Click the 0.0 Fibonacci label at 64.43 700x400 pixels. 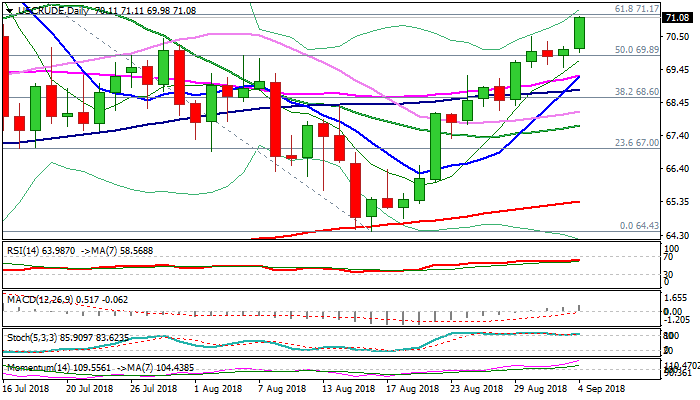point(637,225)
